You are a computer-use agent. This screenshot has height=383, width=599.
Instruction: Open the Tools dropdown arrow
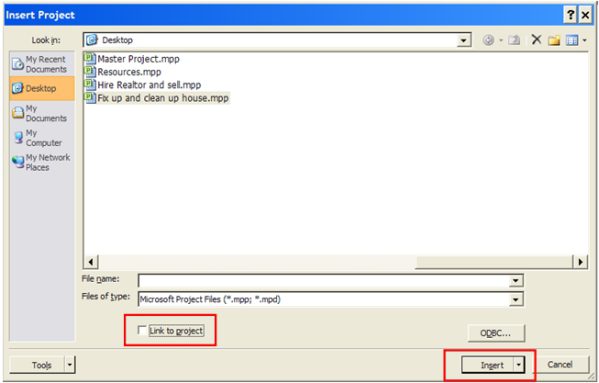pyautogui.click(x=70, y=365)
